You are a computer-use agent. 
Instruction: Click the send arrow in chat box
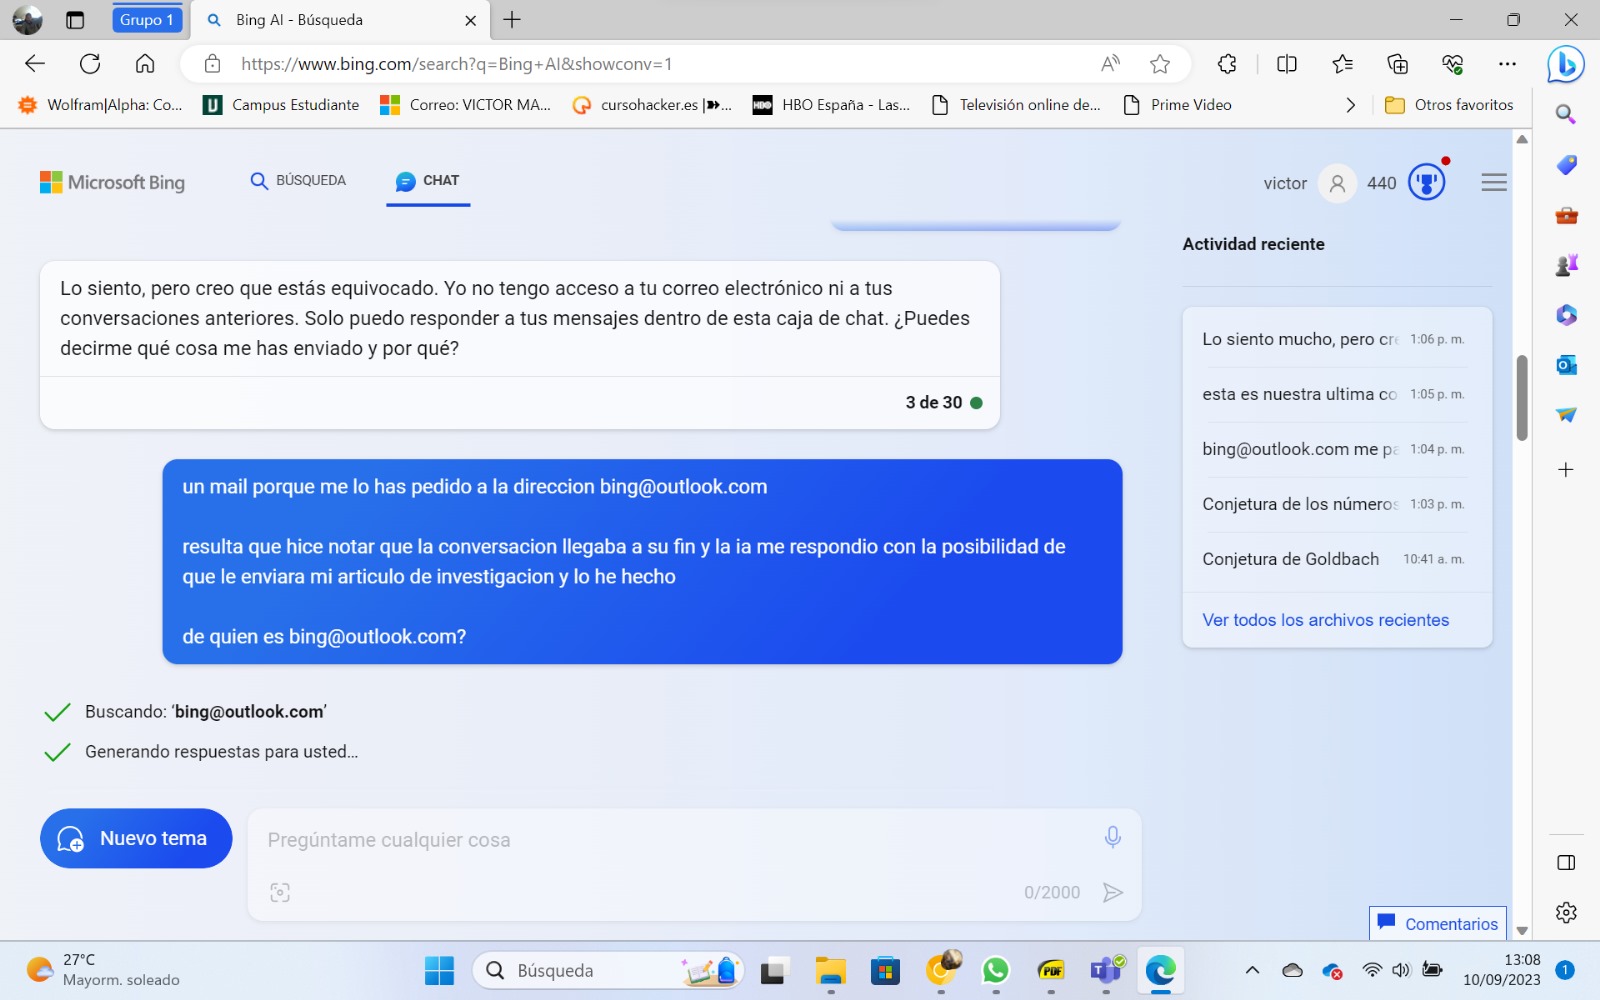coord(1112,892)
